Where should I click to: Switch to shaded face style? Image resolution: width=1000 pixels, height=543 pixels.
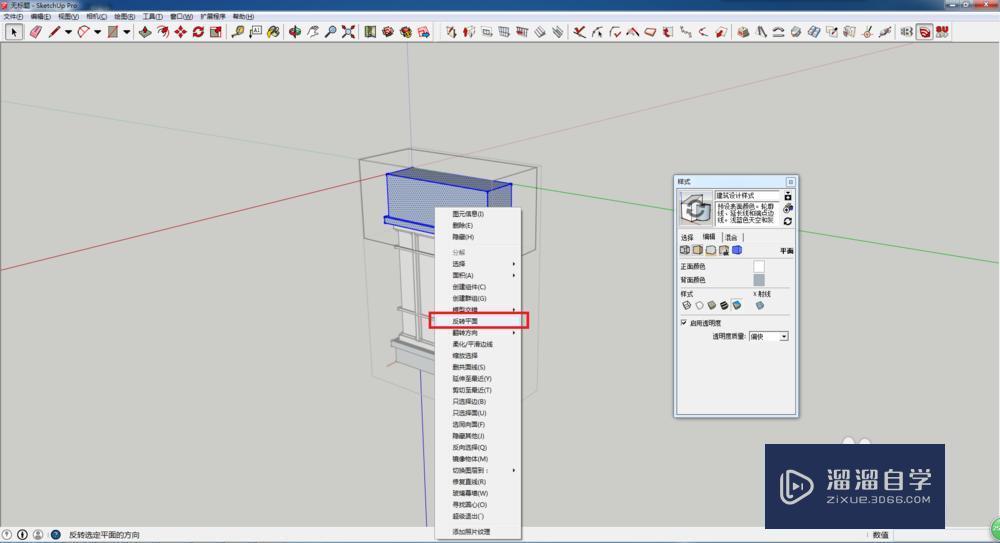click(x=712, y=305)
